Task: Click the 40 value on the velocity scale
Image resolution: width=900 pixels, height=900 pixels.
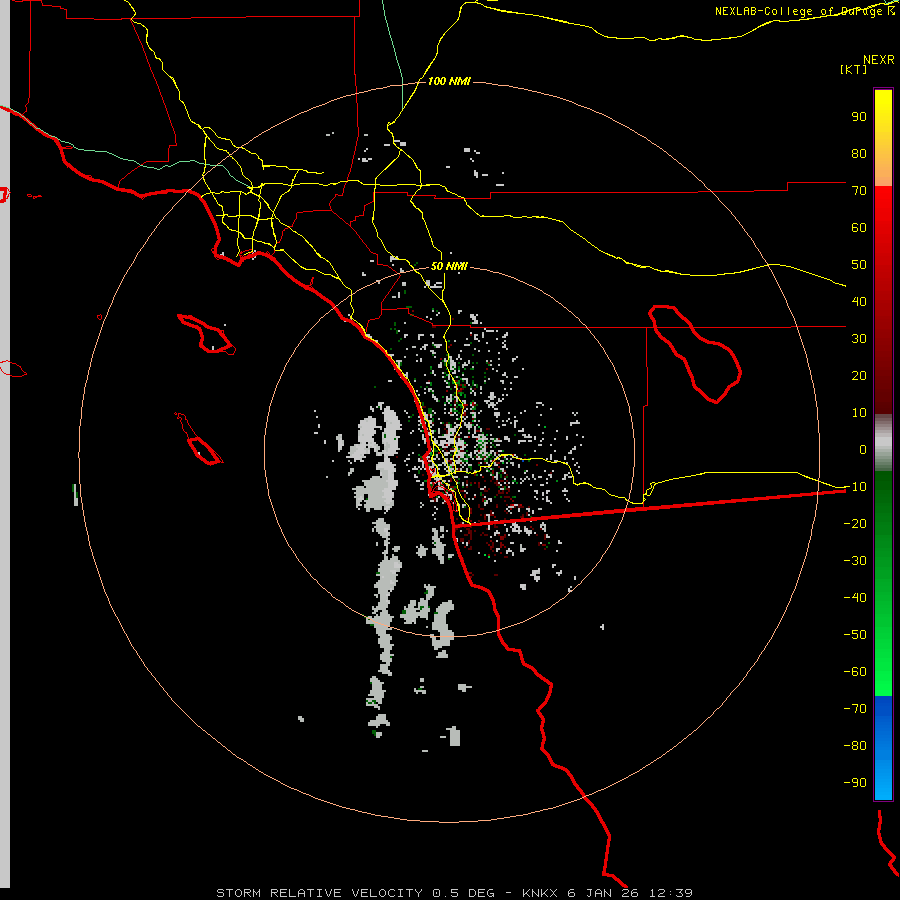Action: pyautogui.click(x=859, y=301)
